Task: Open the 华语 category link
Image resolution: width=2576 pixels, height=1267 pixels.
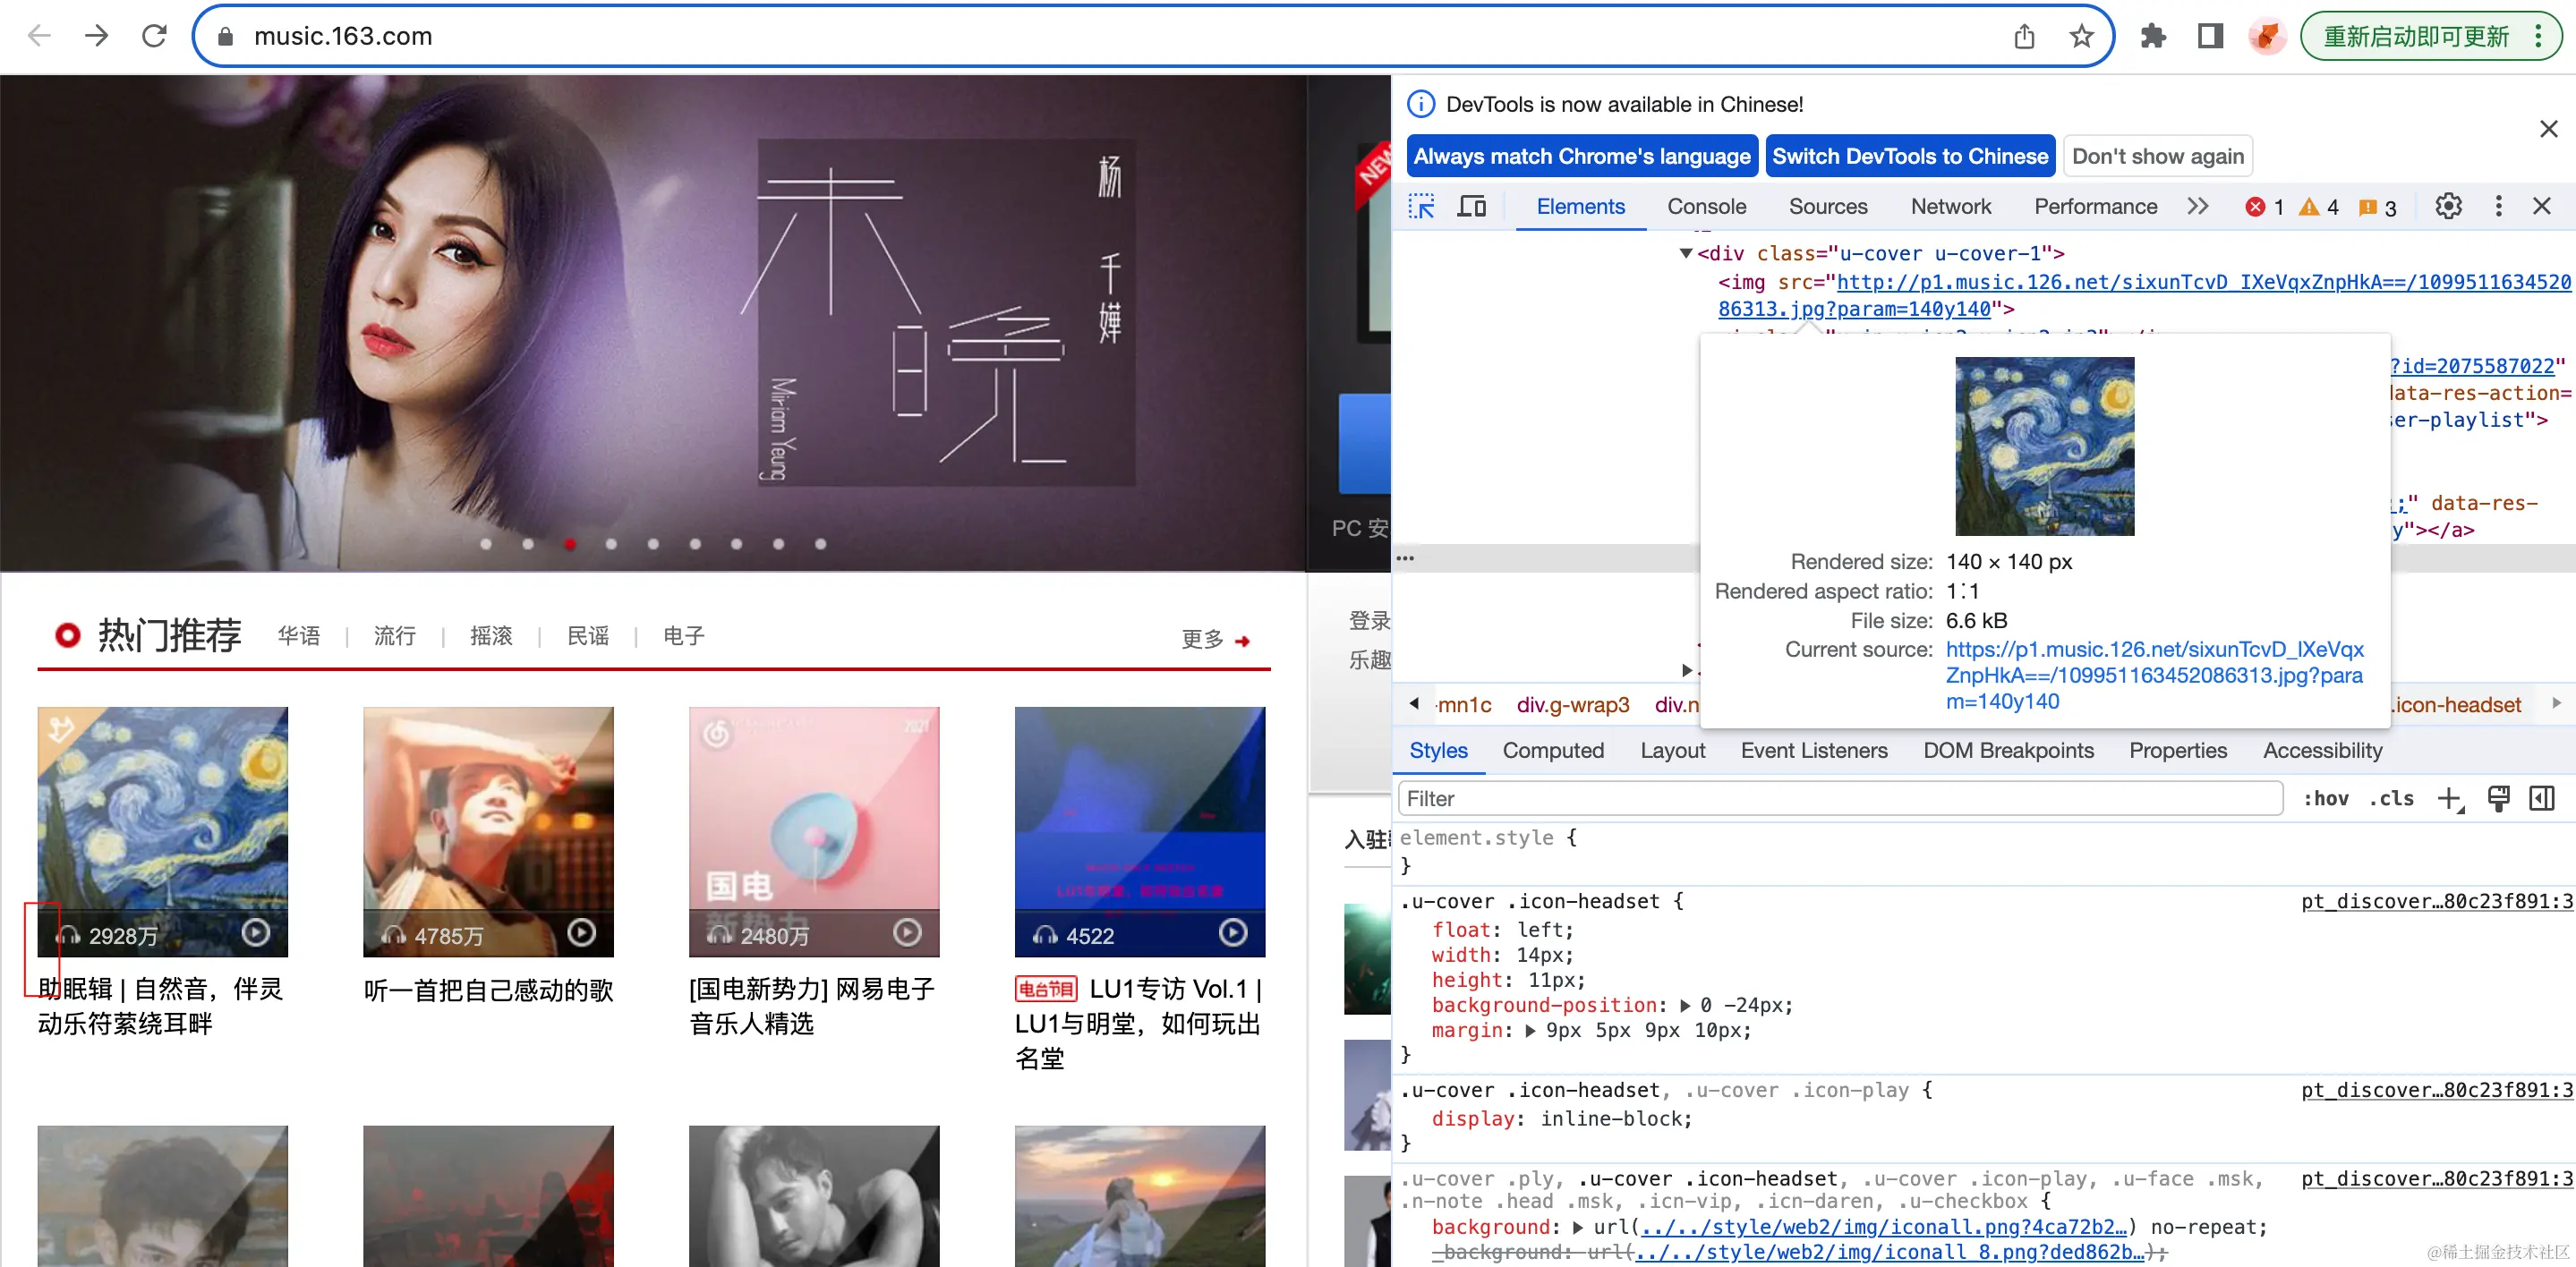Action: pos(298,635)
